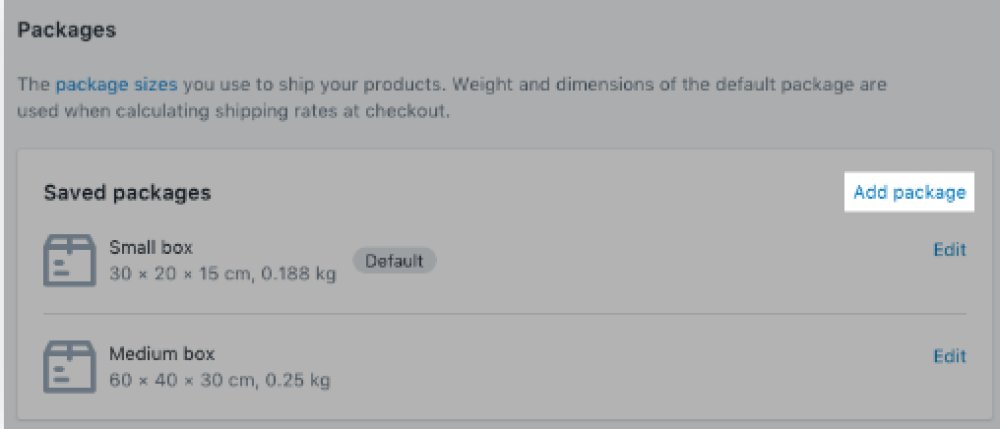
Task: Click the text about calculating shipping rates at checkout
Action: coord(233,112)
